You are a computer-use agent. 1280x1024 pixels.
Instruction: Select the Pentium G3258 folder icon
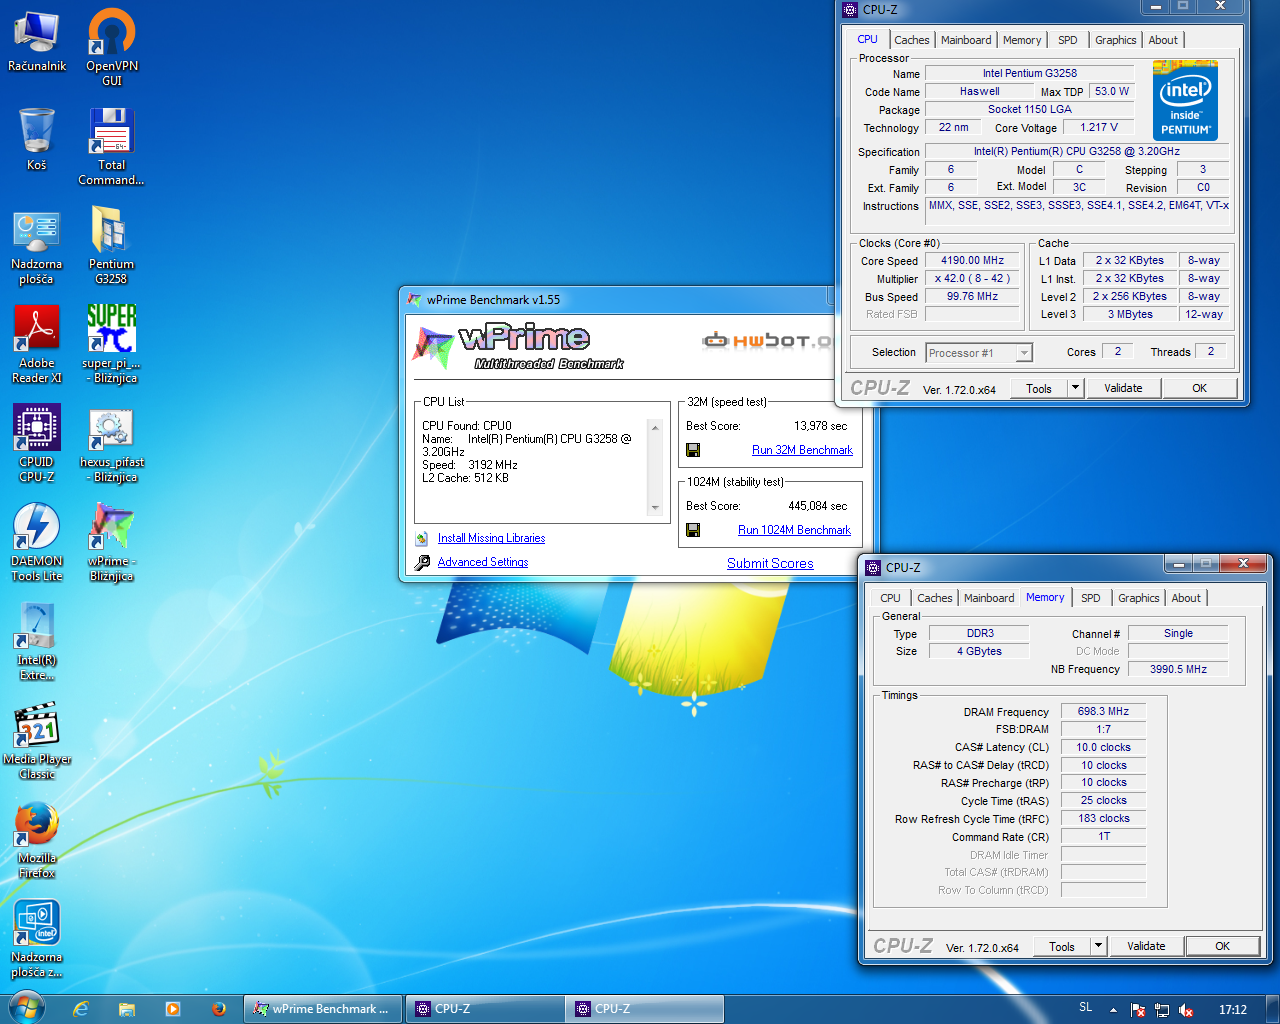(x=112, y=246)
